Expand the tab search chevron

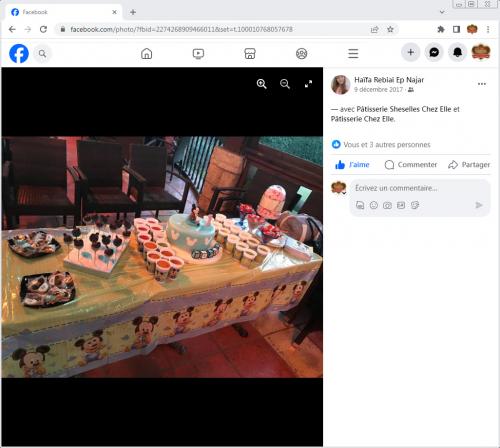point(442,12)
